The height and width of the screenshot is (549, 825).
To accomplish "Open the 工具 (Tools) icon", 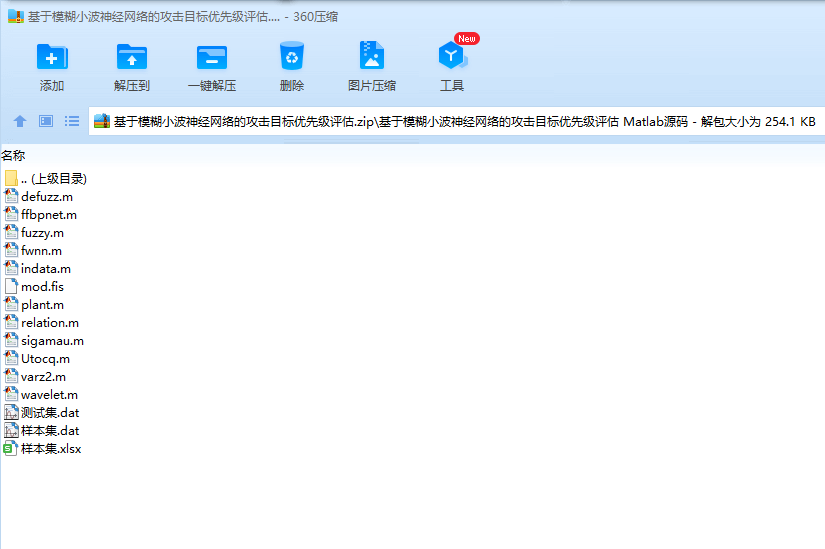I will (x=452, y=55).
